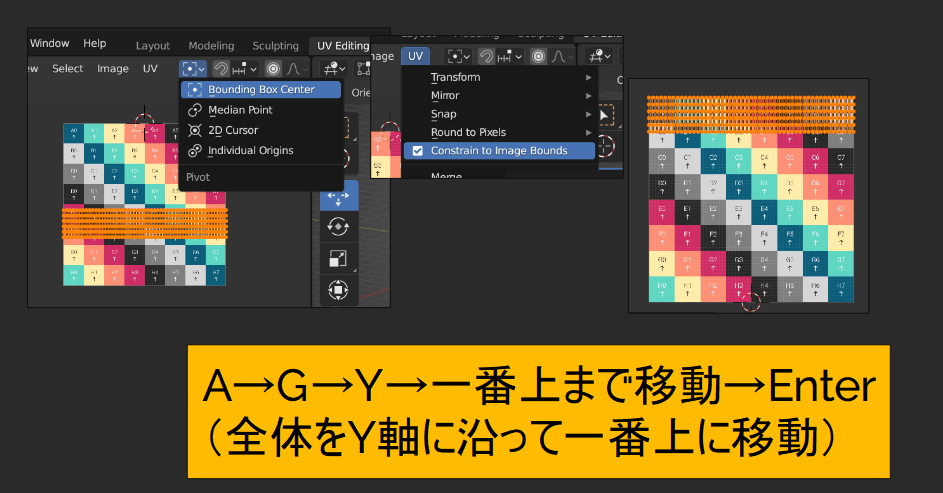Open Image menu in left screenshot

coord(113,69)
